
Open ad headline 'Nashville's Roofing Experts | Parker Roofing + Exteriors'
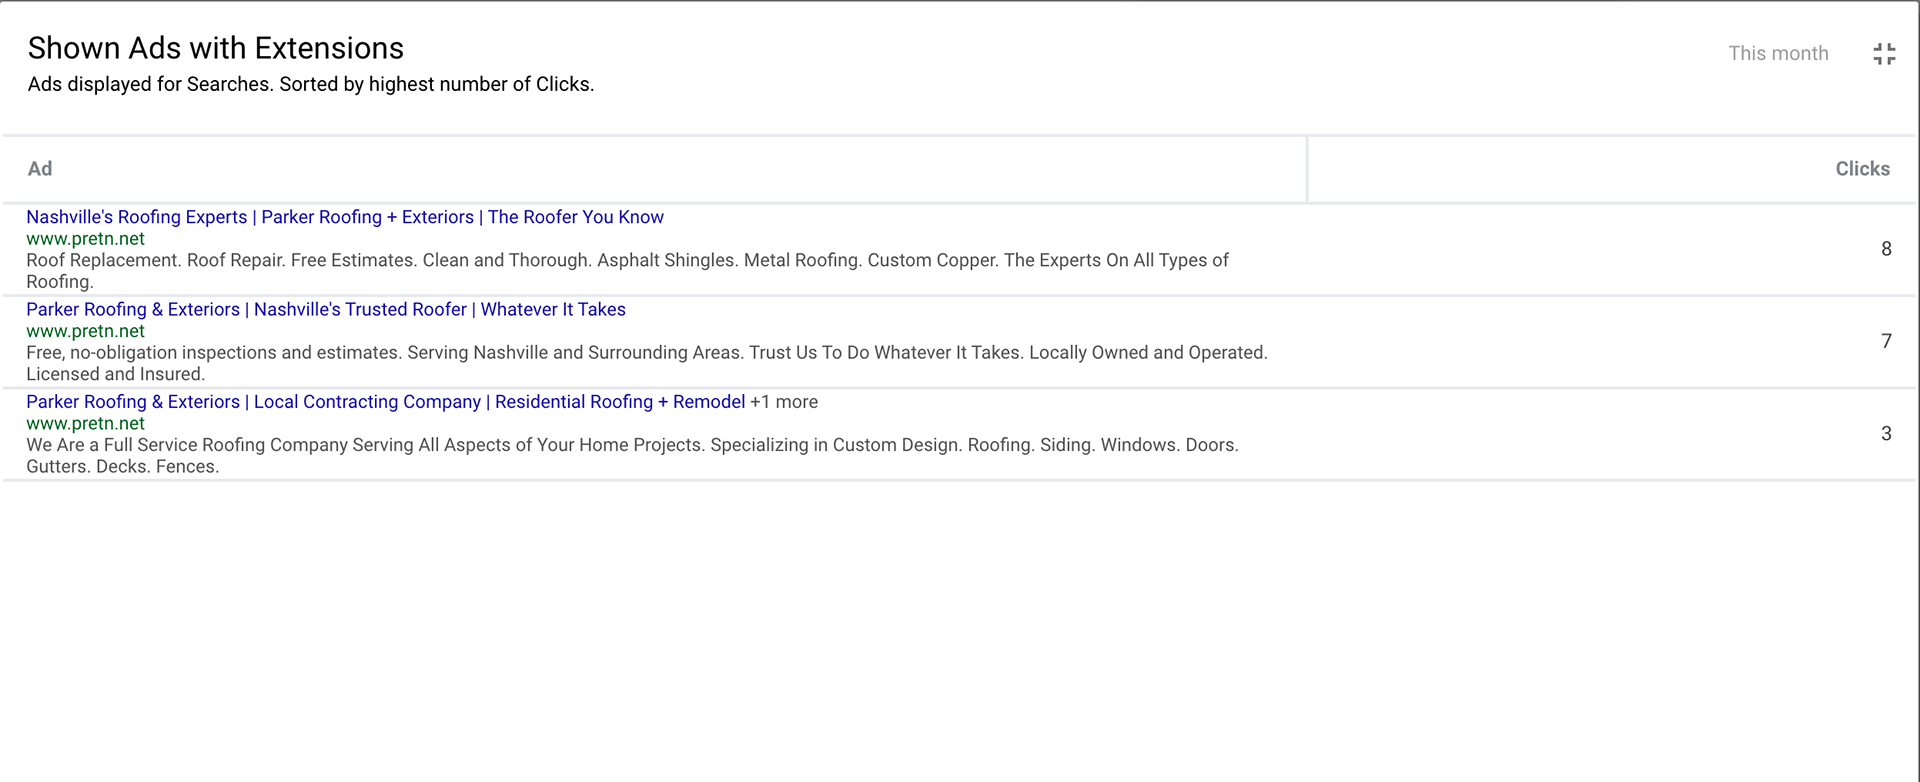click(345, 217)
